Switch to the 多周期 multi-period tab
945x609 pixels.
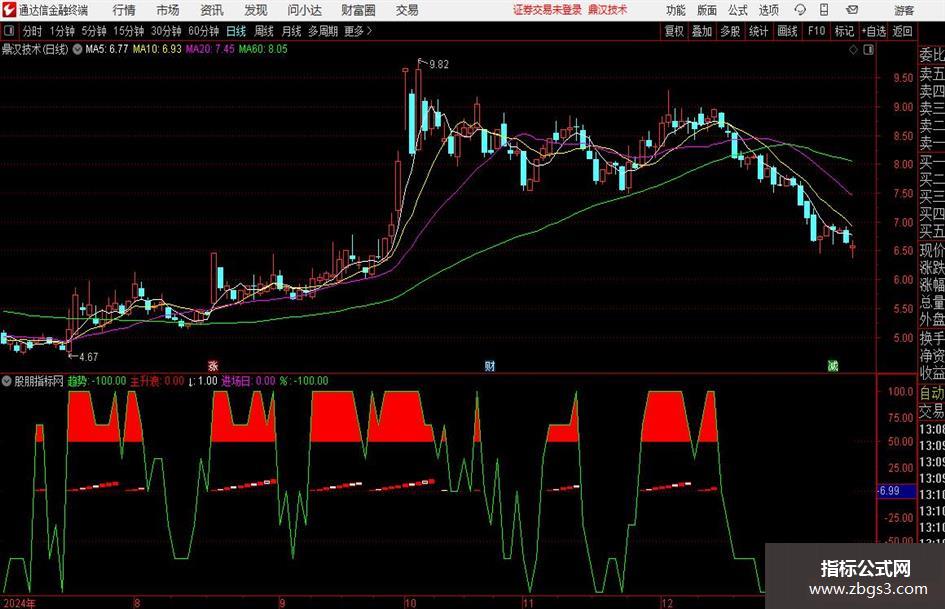point(323,31)
